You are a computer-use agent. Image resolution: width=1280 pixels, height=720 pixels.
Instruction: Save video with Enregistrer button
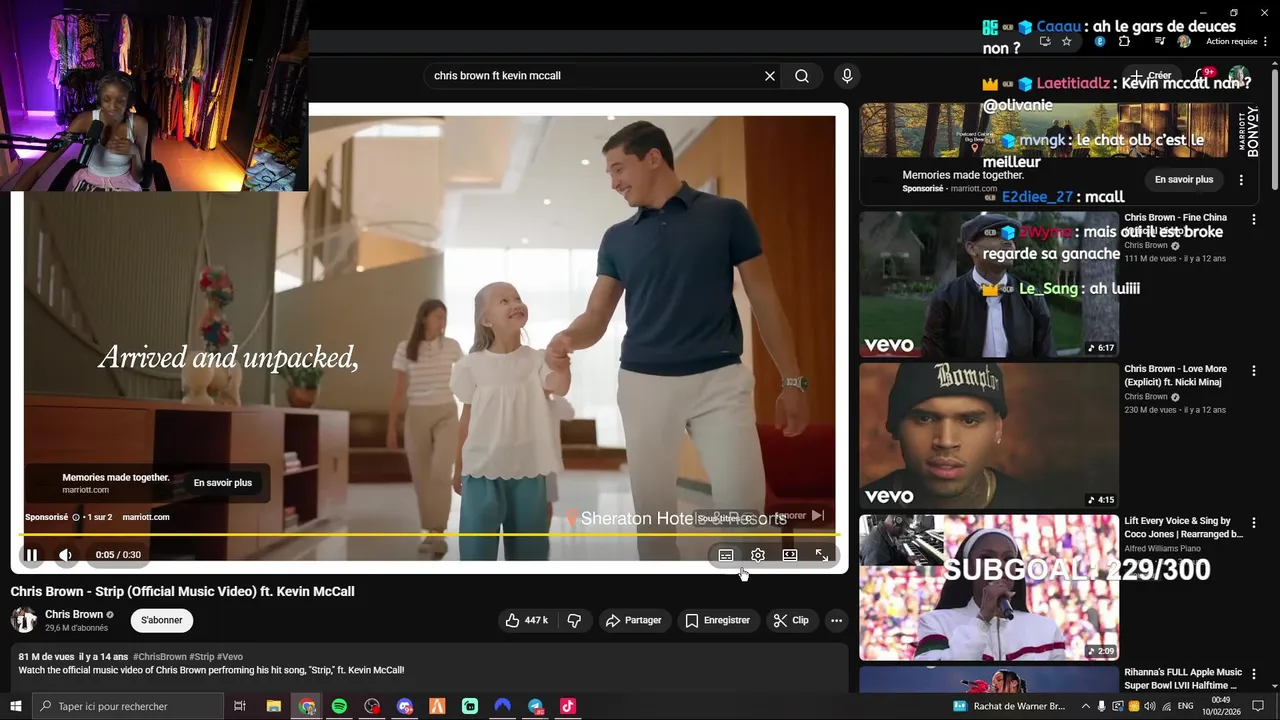(717, 620)
